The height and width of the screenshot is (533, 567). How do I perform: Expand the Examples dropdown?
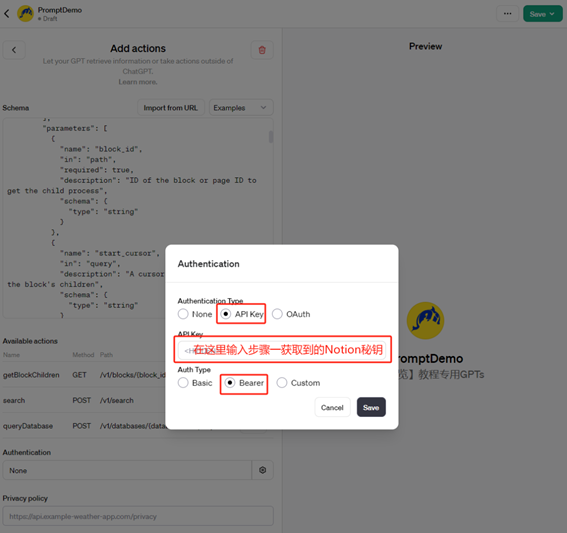pos(241,108)
